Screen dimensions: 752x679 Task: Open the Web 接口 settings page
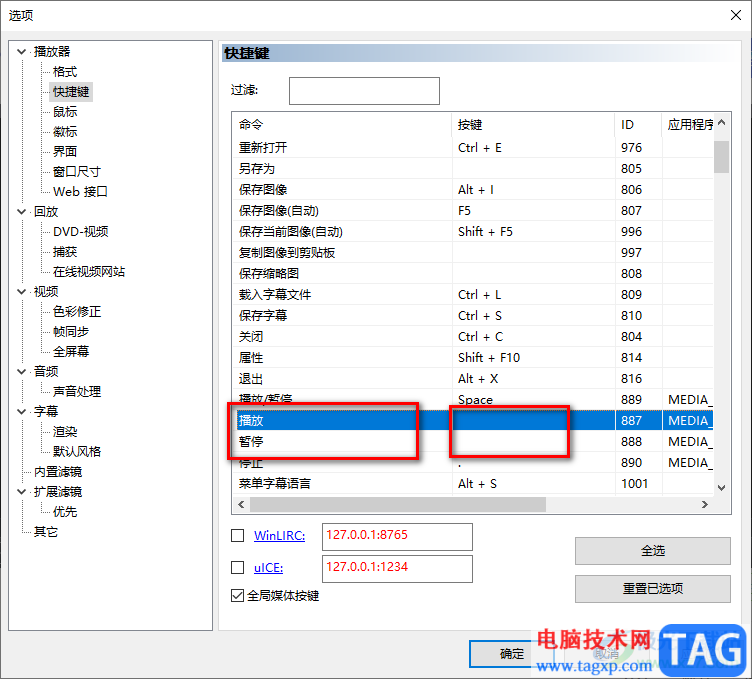click(x=80, y=192)
